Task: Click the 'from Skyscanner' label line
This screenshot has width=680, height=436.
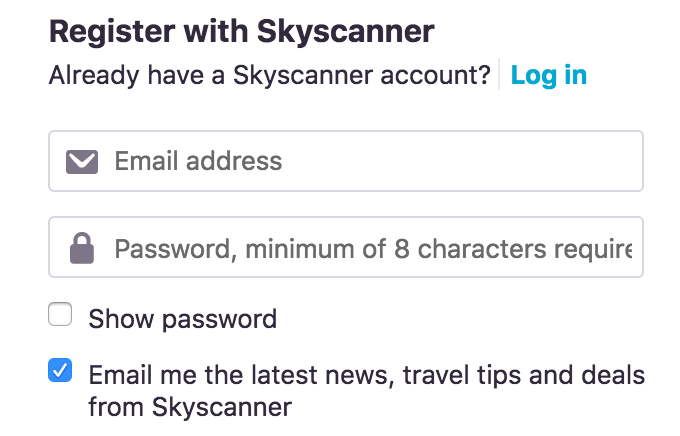Action: 190,407
